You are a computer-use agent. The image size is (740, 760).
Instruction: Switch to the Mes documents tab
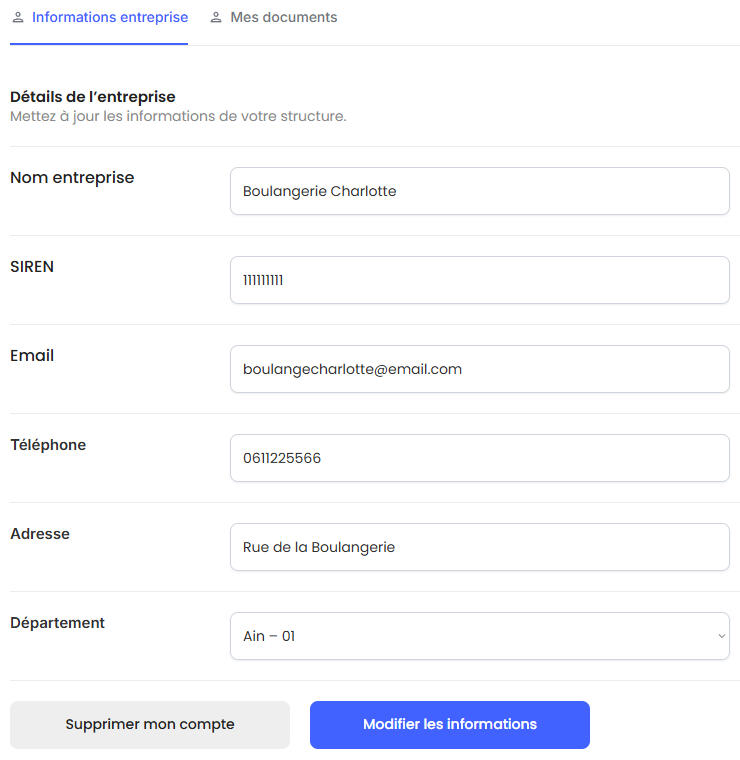[x=283, y=18]
